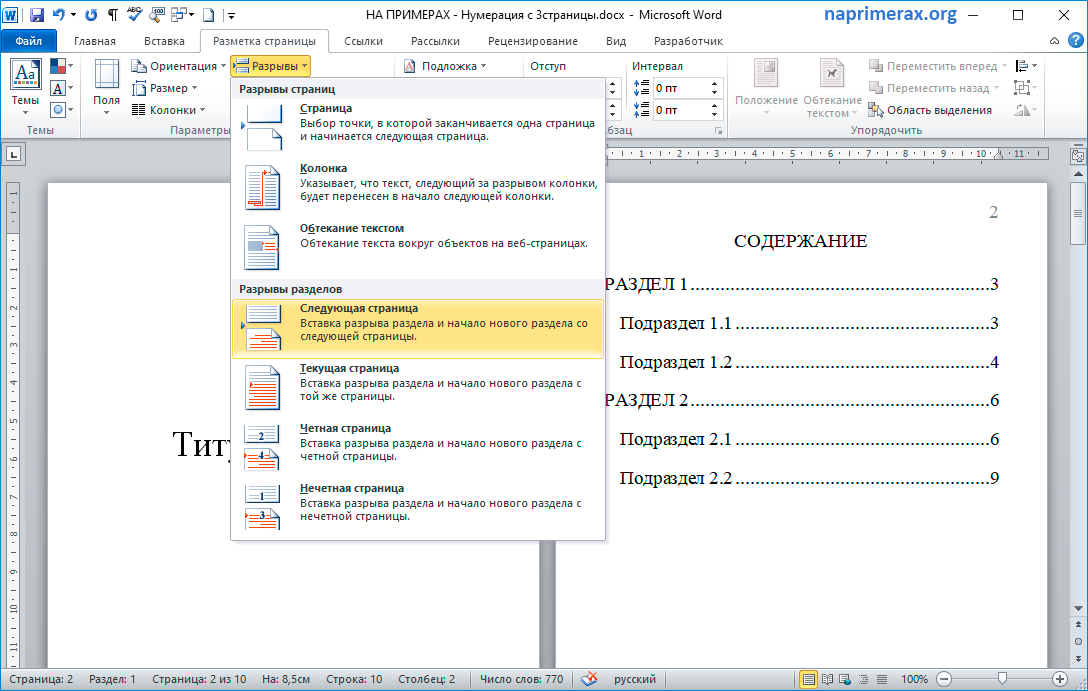Open Customize Quick Access Toolbar arrow

(x=232, y=15)
